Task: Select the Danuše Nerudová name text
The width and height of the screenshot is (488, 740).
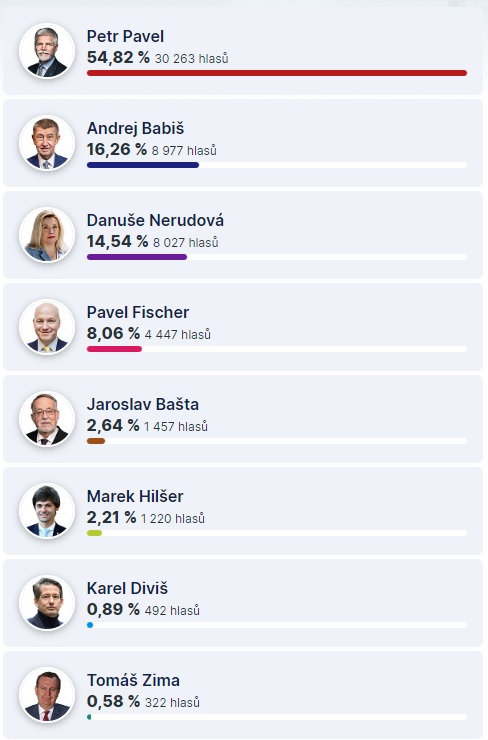Action: click(x=155, y=220)
